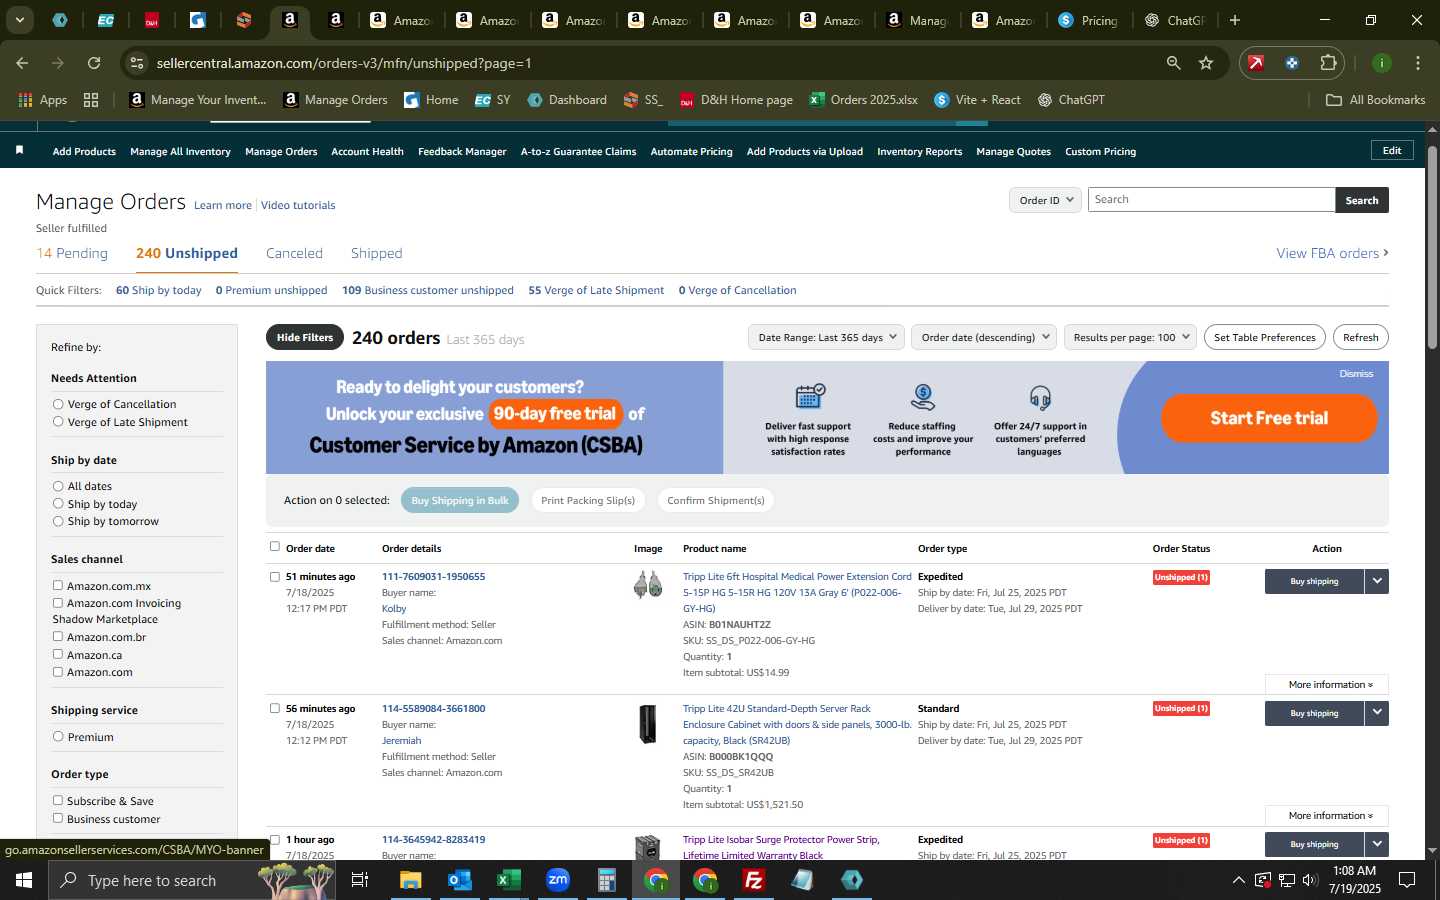Check the Business customer order type
Viewport: 1440px width, 900px height.
58,819
